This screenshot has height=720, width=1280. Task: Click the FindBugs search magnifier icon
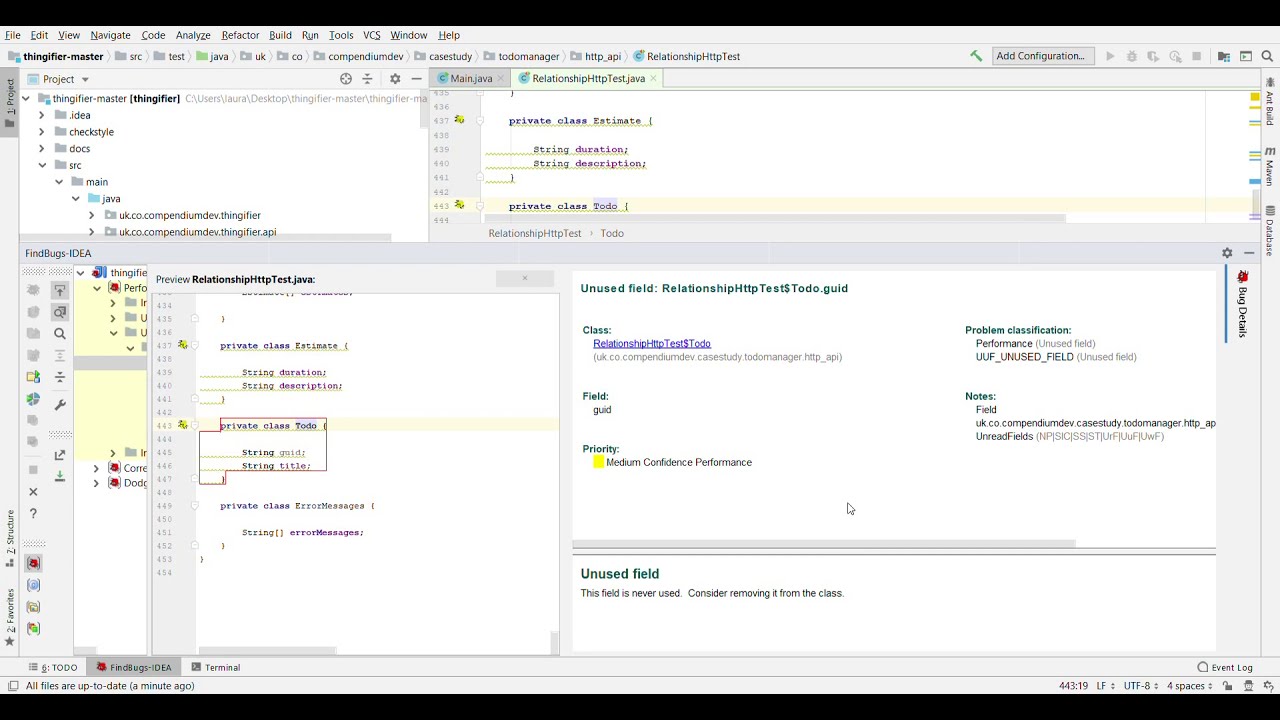pos(60,334)
